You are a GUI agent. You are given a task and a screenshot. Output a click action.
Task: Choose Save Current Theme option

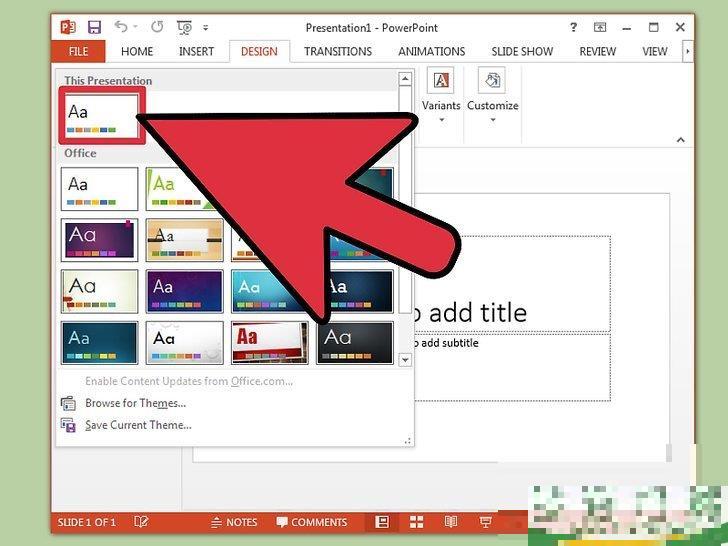[x=138, y=425]
